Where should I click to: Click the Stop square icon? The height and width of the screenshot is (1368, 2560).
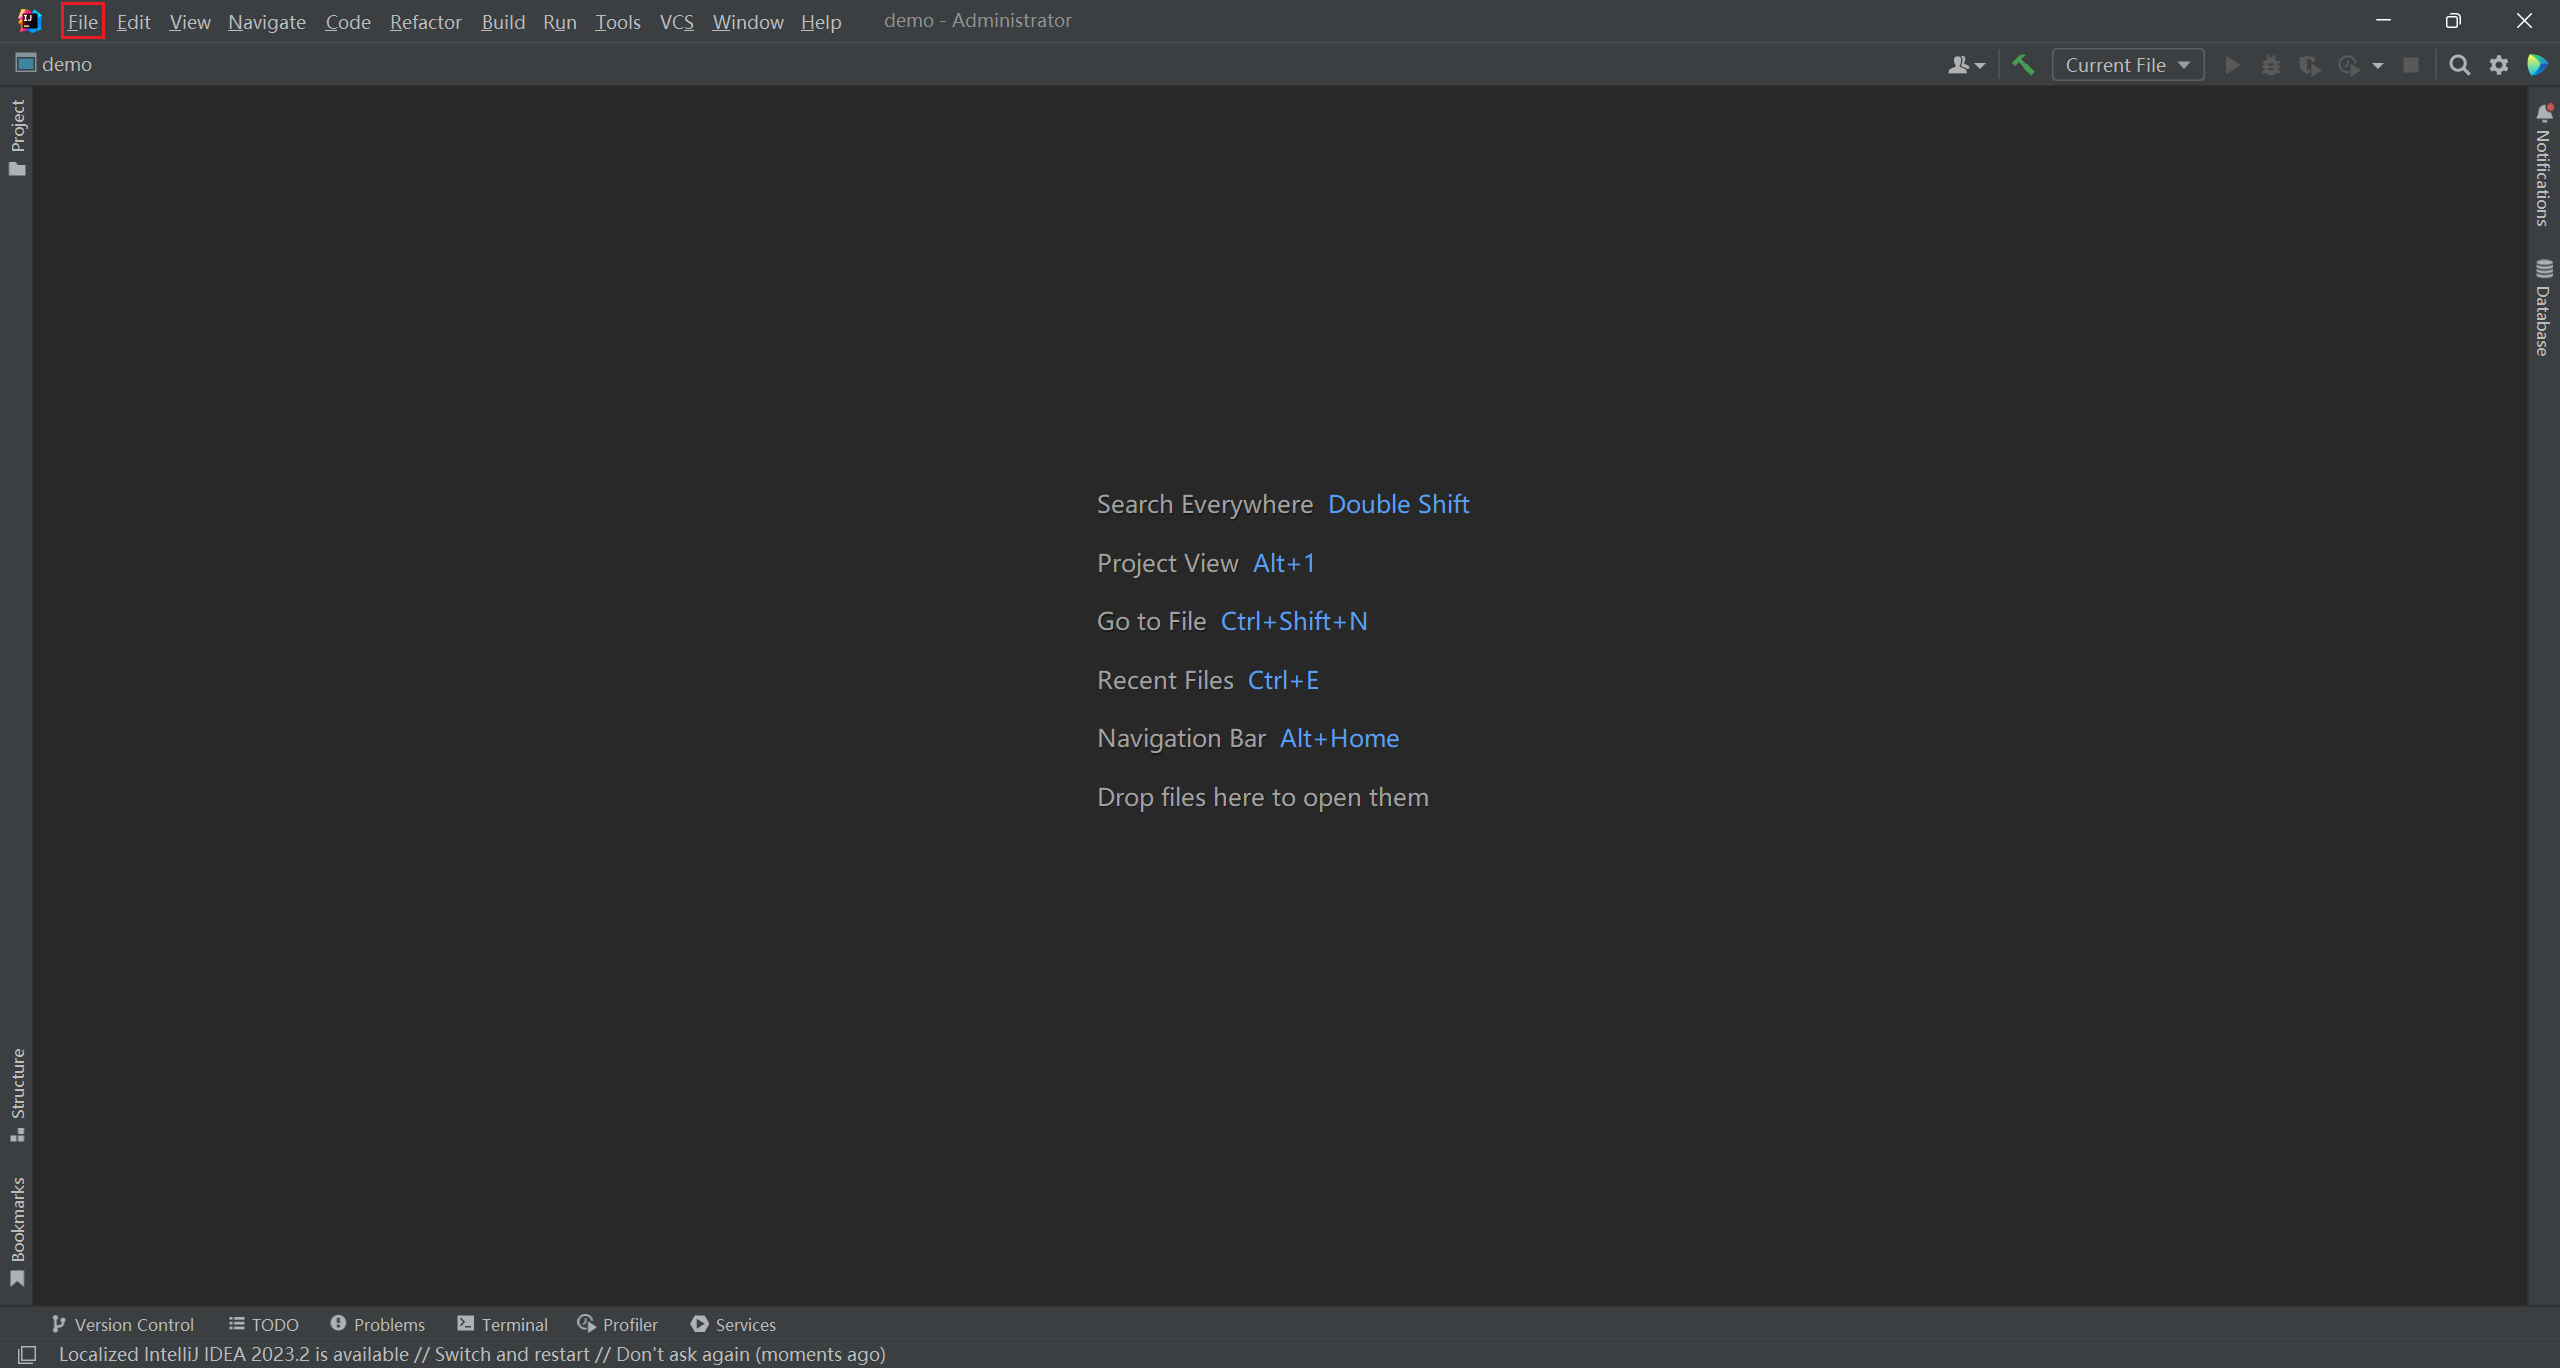click(x=2411, y=65)
